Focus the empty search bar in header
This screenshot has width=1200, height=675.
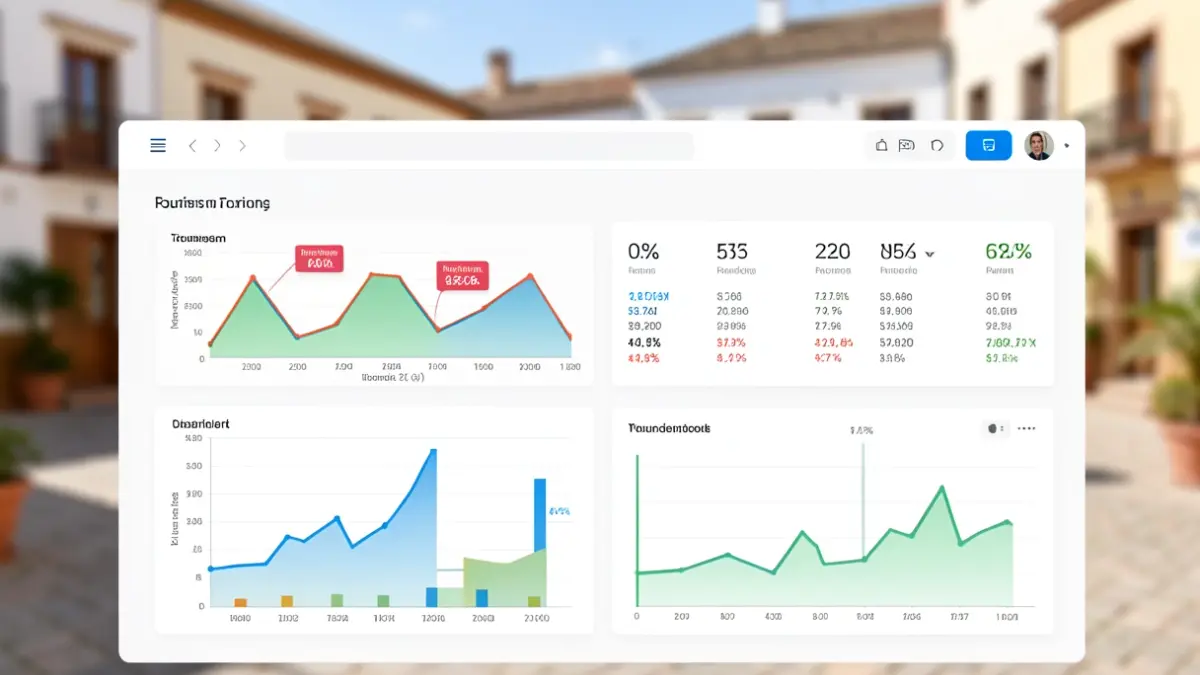[x=489, y=146]
